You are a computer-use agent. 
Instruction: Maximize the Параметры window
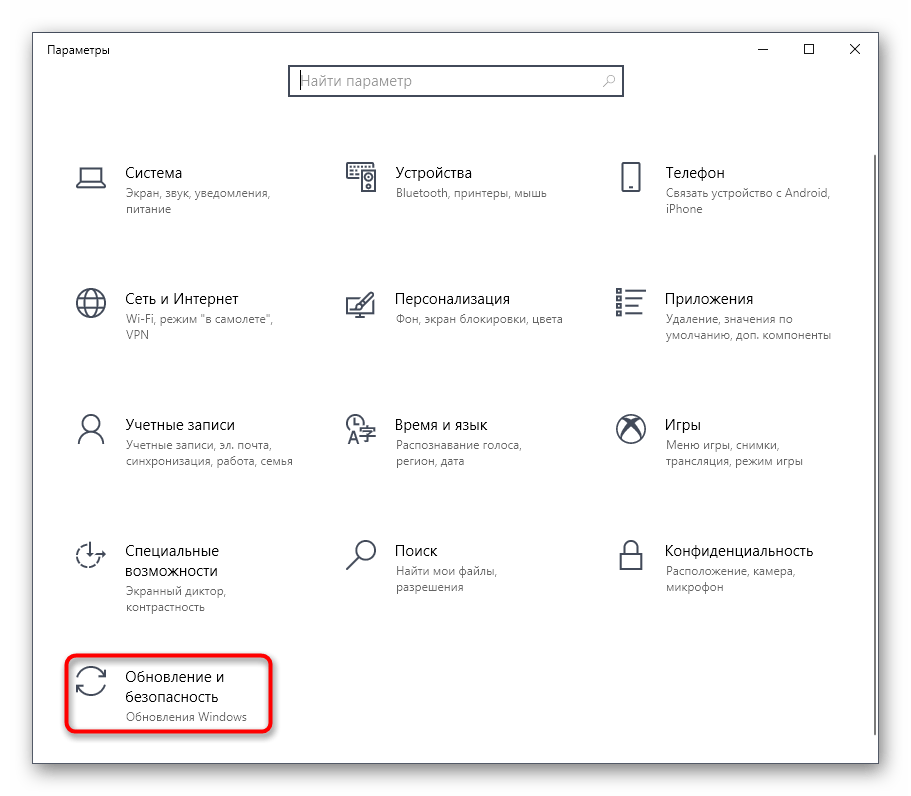click(x=809, y=49)
